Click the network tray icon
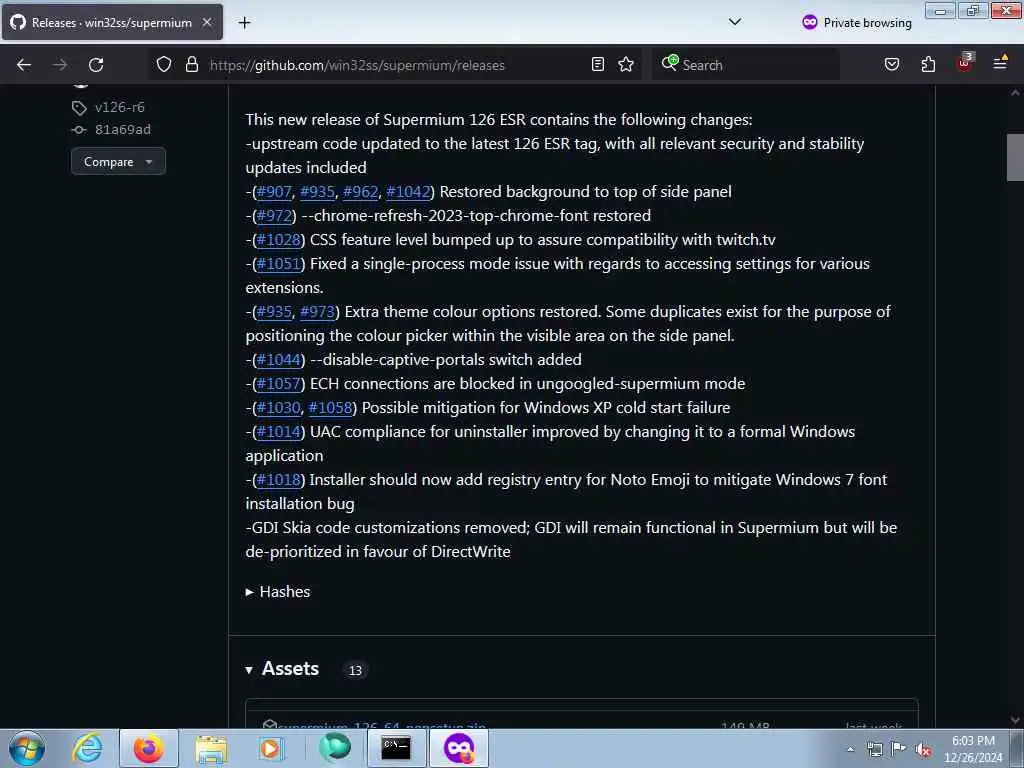1024x768 pixels. pos(874,749)
